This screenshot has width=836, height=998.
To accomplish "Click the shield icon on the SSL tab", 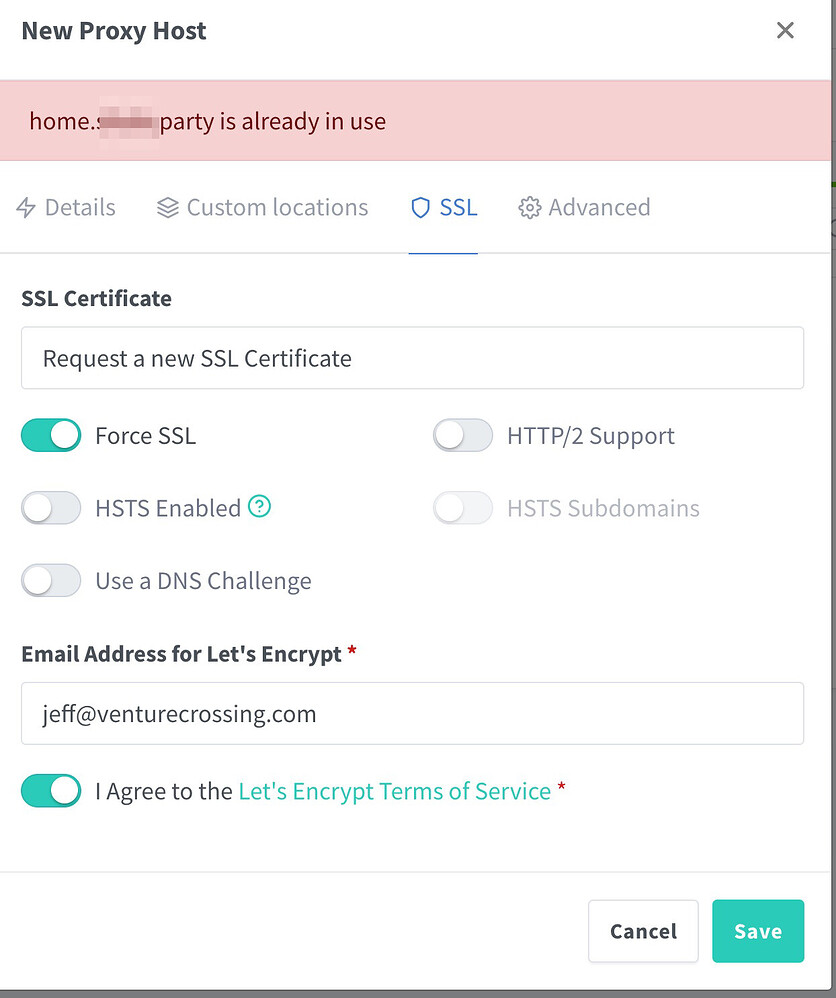I will coord(419,207).
